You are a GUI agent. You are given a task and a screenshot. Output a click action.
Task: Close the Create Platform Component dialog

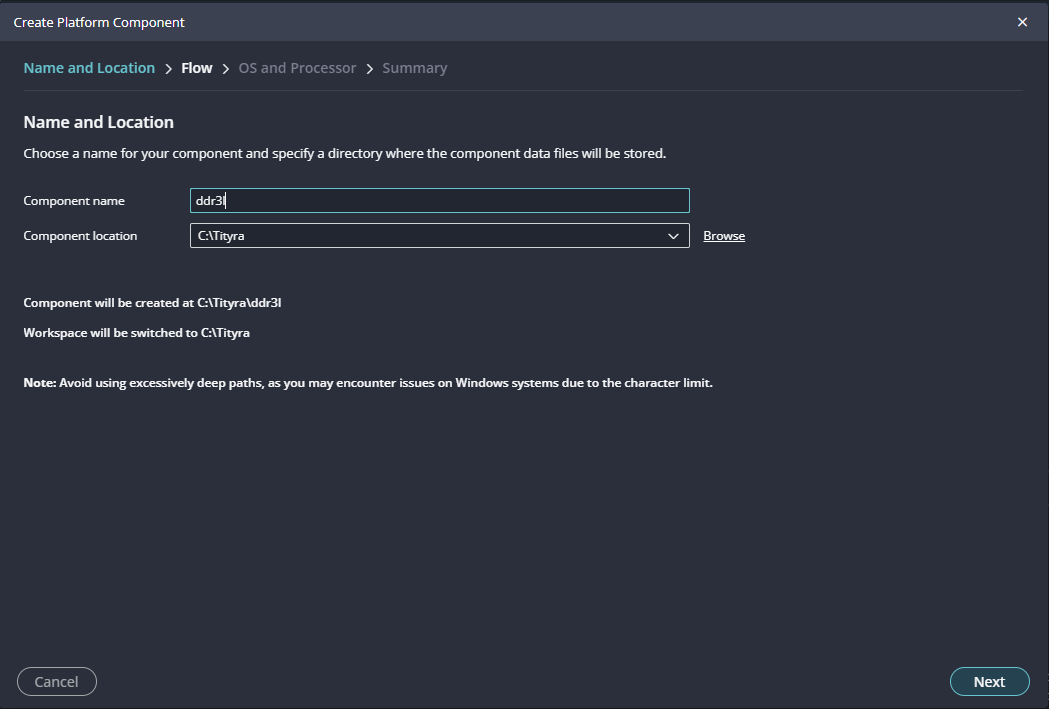coord(1022,22)
